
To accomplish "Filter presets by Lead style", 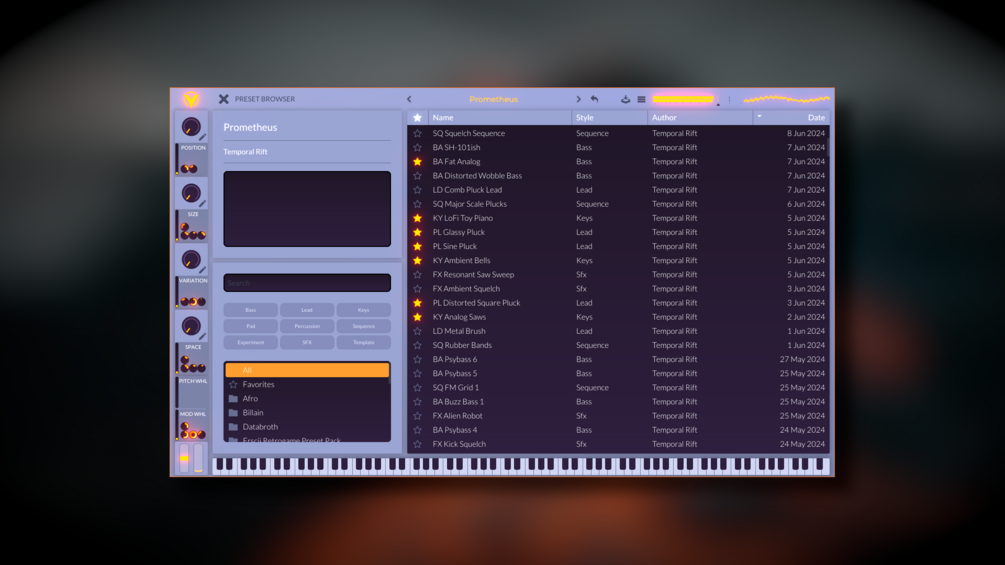I will [307, 310].
